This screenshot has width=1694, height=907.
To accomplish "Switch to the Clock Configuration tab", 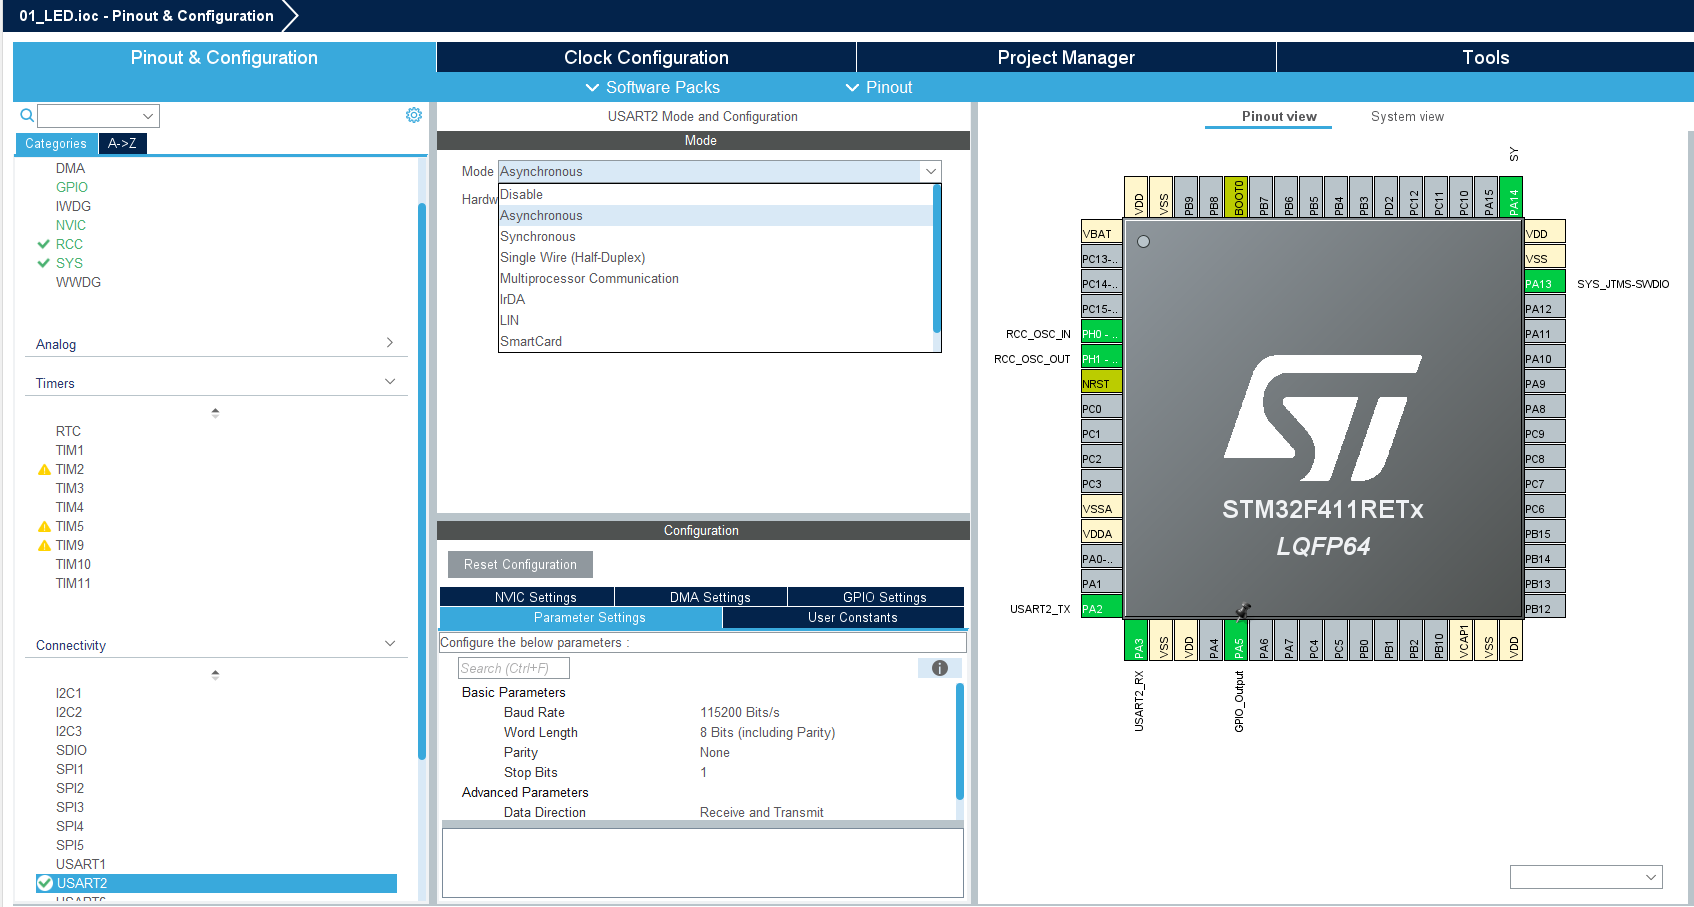I will [x=646, y=57].
